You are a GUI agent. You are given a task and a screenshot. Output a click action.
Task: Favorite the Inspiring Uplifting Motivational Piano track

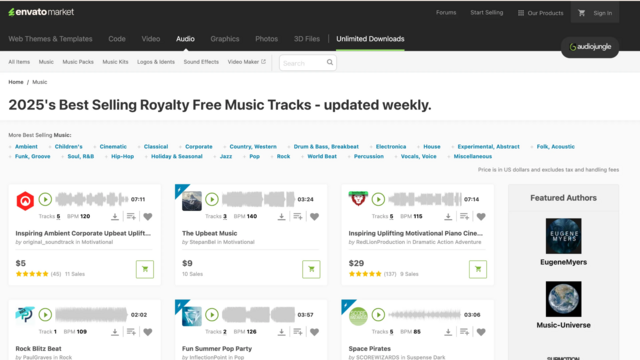pos(481,216)
